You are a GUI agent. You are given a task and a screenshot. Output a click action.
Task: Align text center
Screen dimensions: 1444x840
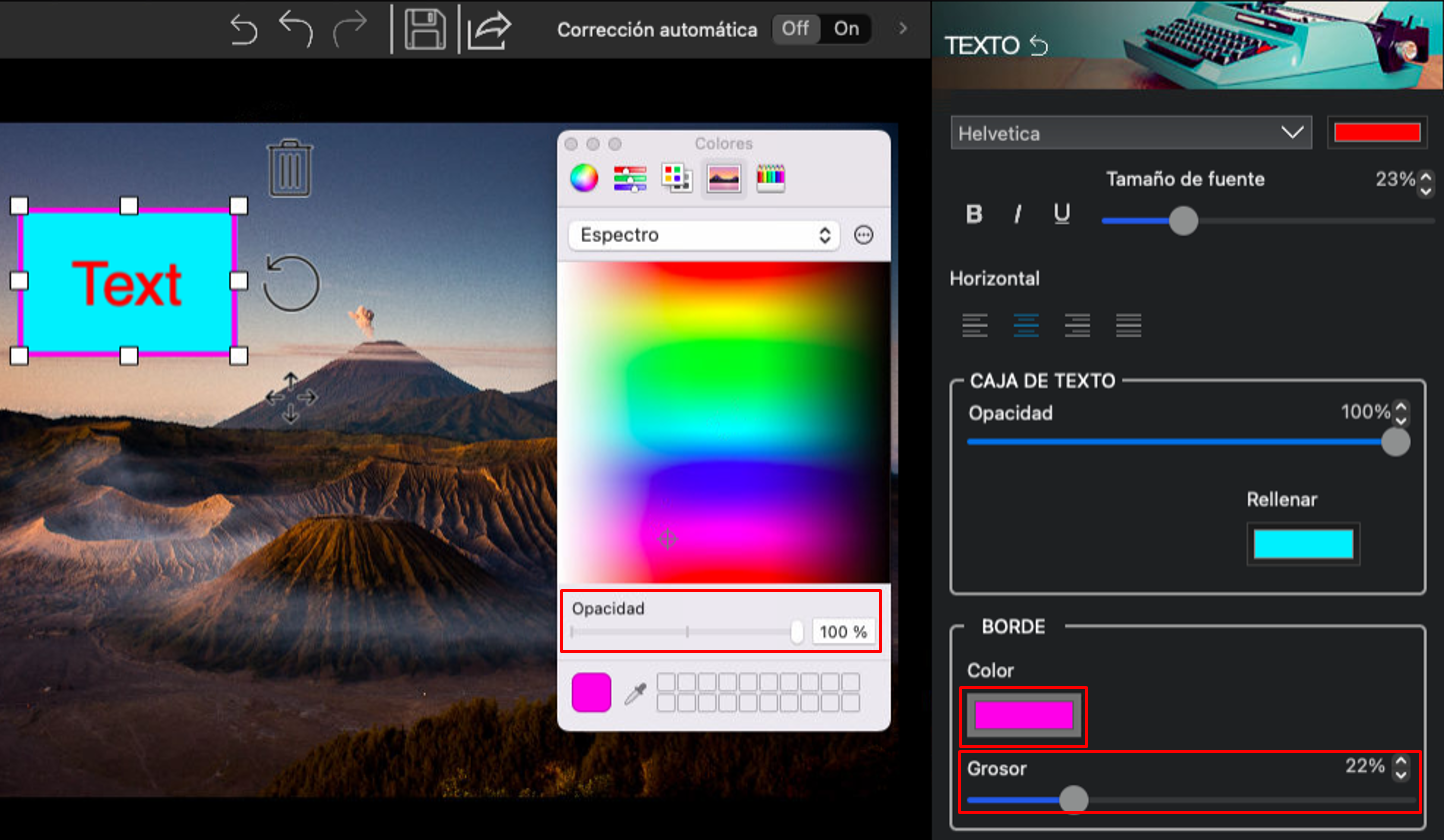click(1026, 324)
